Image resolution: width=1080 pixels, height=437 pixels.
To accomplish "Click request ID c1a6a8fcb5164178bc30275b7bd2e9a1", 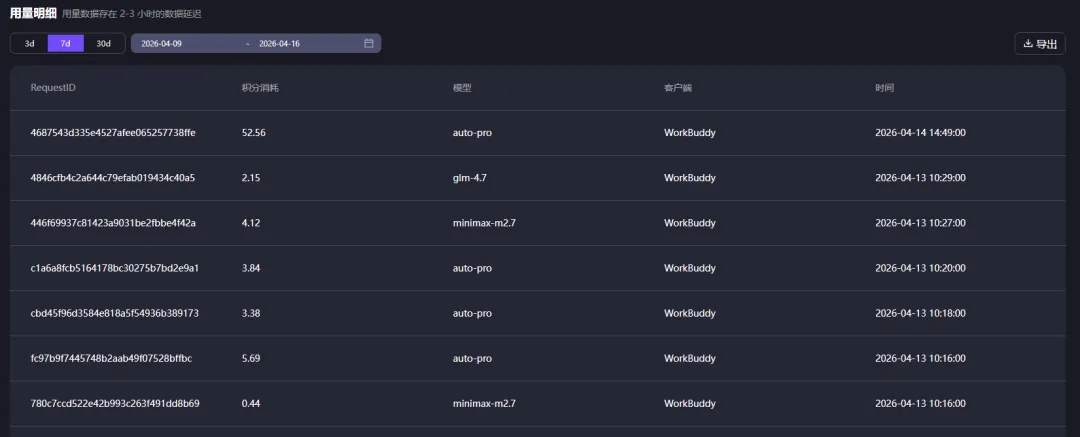I will click(x=115, y=268).
